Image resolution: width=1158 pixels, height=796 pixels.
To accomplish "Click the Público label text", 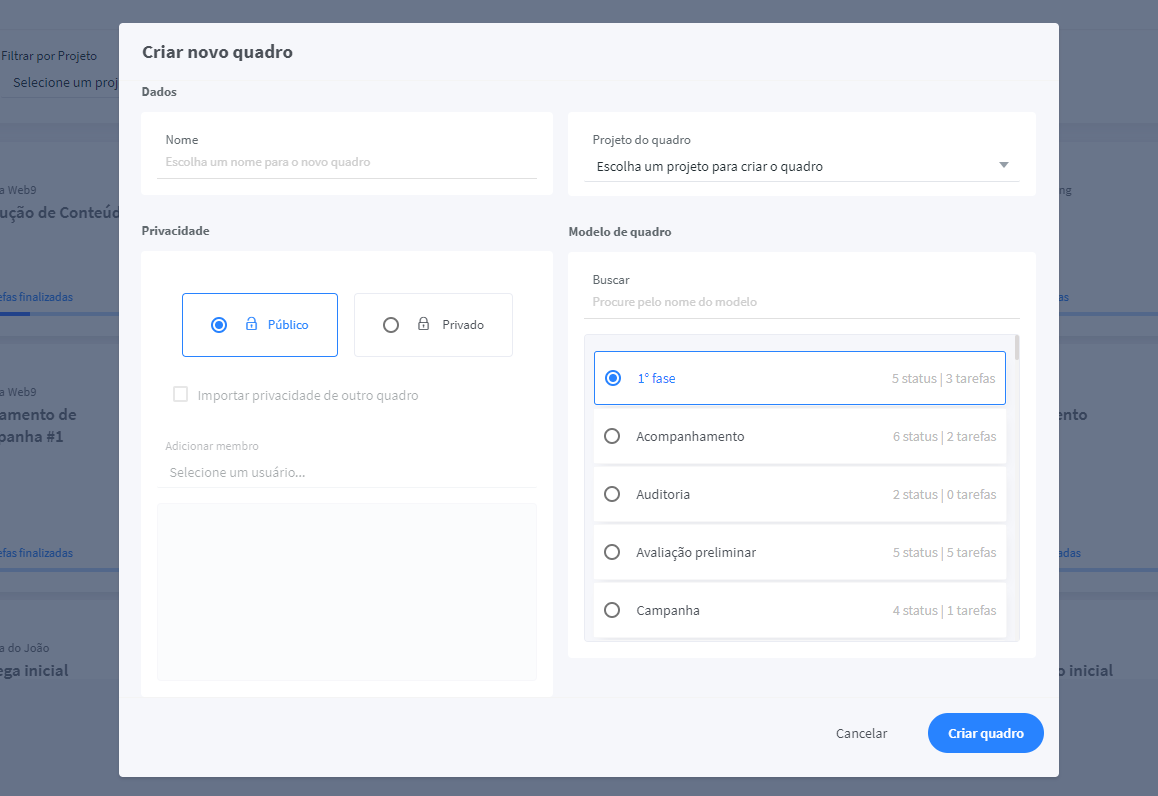I will (x=288, y=325).
